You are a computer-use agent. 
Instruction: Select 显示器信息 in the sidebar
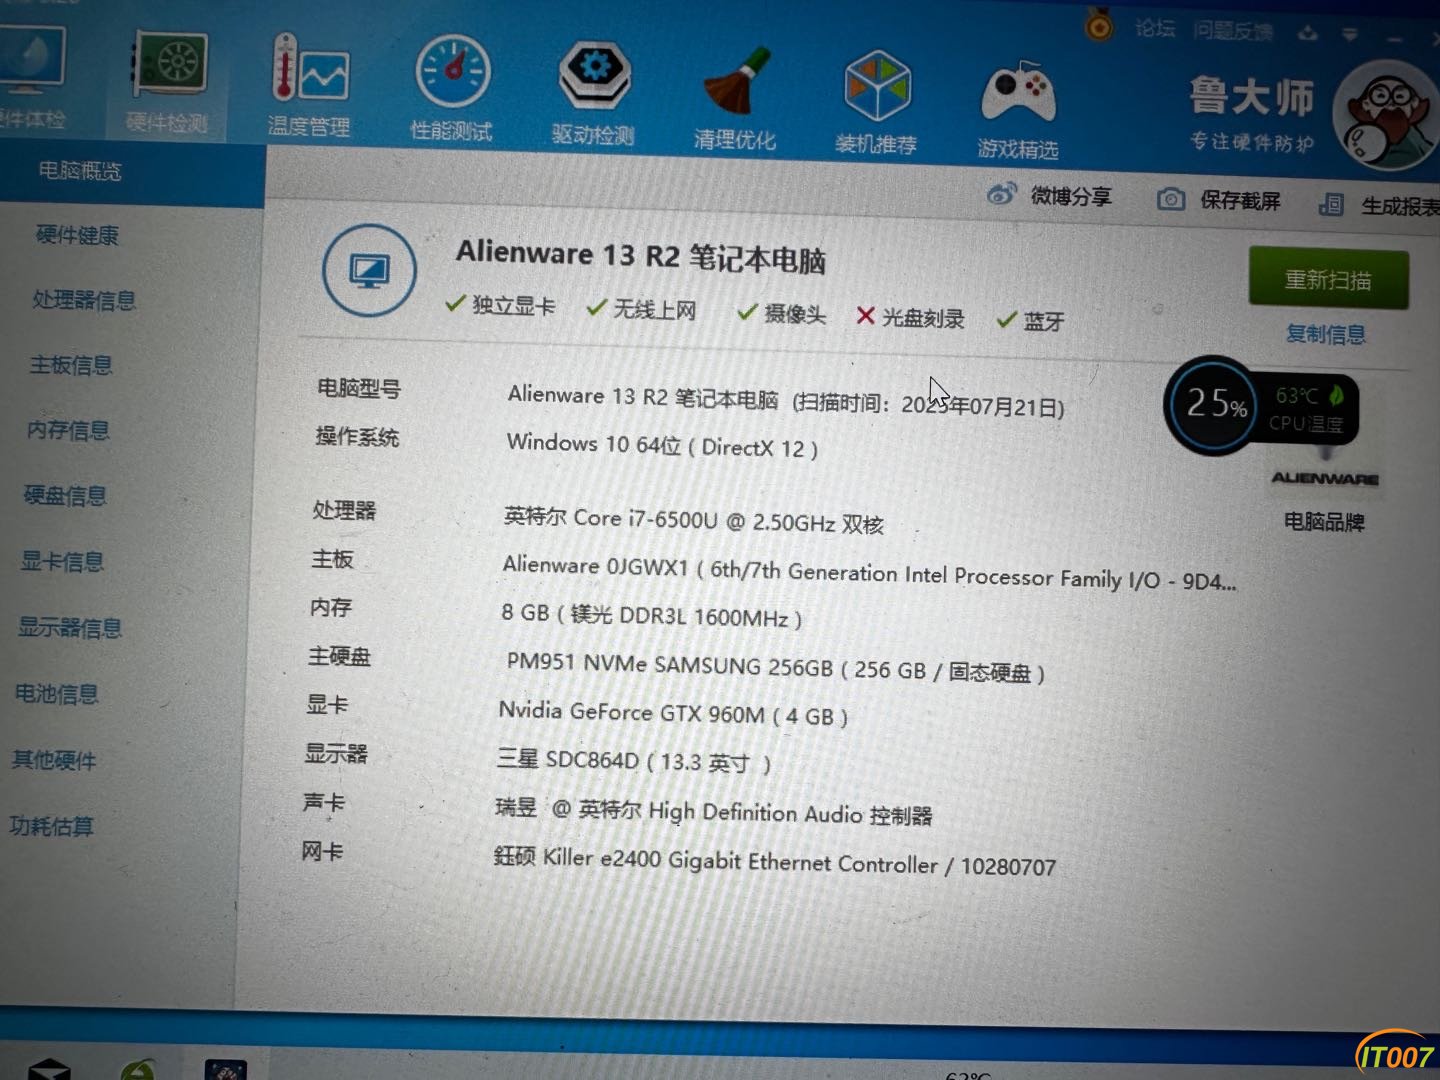[x=70, y=628]
